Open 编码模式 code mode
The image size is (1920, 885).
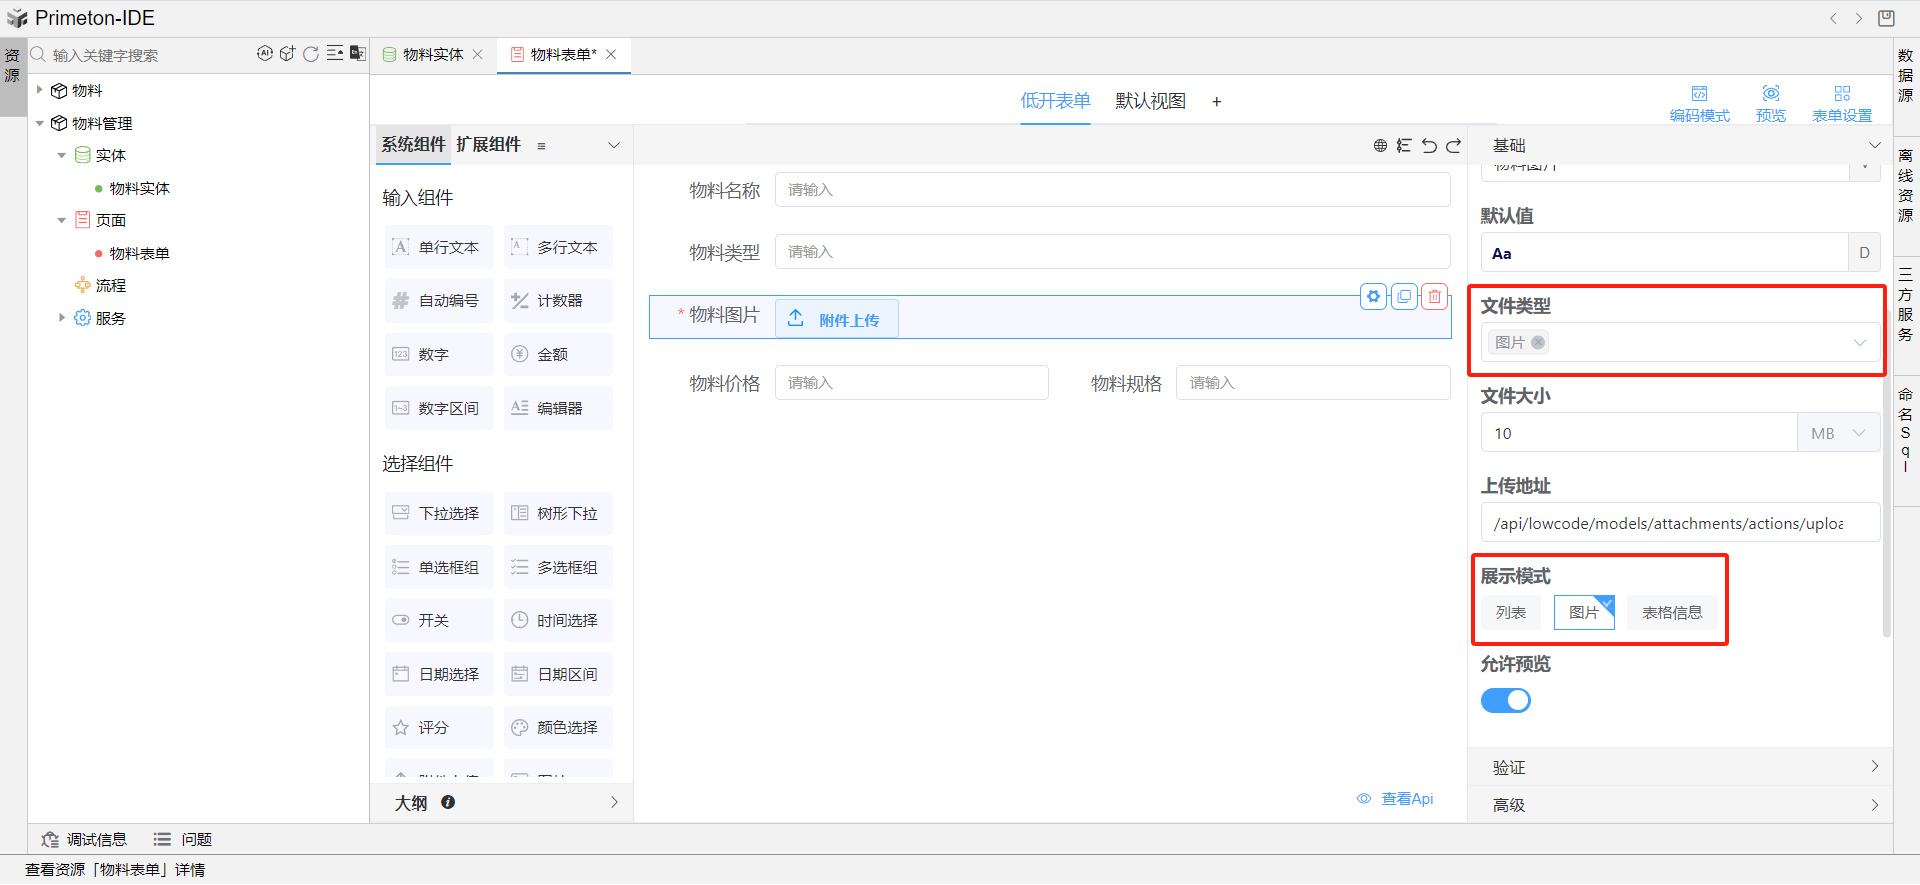coord(1699,103)
